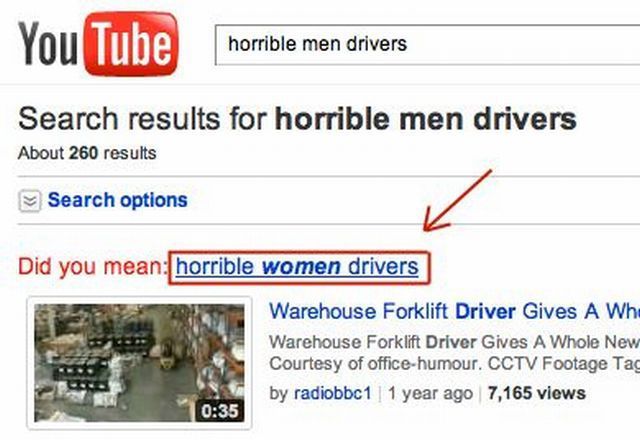The width and height of the screenshot is (640, 440).
Task: Expand search options via double-chevron icon
Action: [x=30, y=201]
